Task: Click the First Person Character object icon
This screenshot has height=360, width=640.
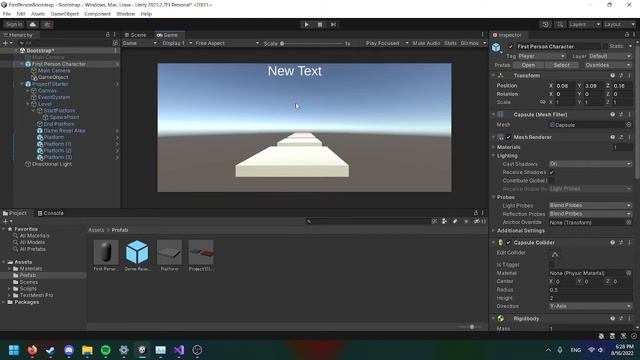Action: [x=496, y=48]
